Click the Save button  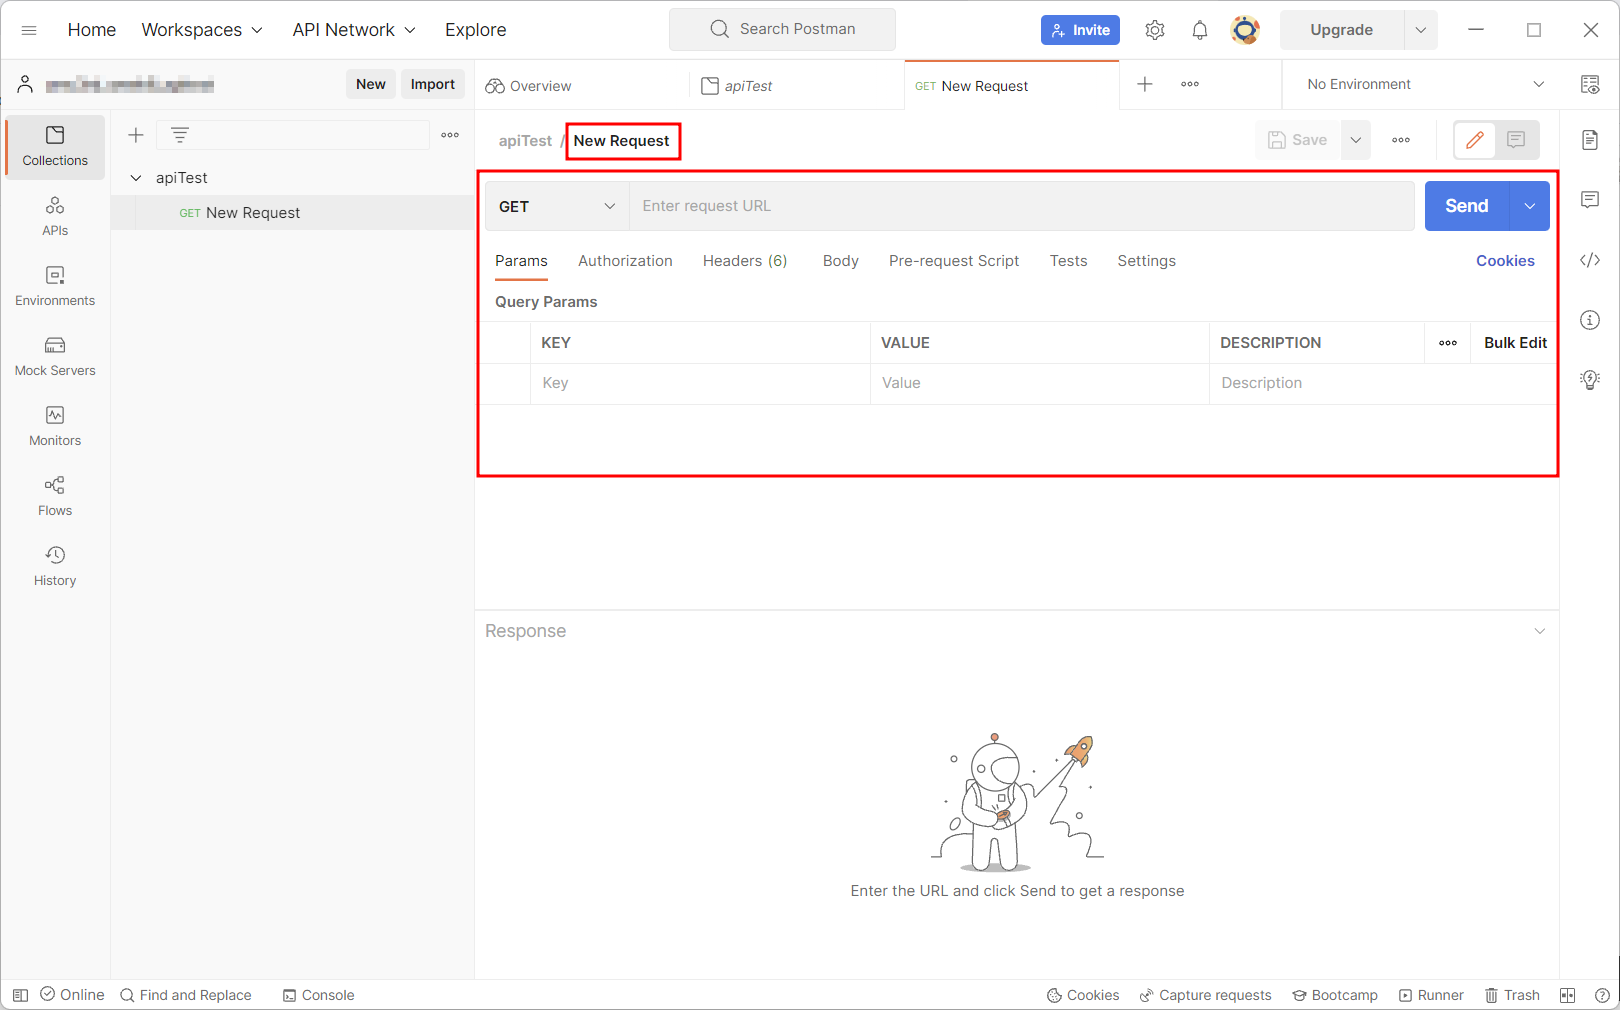(x=1298, y=140)
